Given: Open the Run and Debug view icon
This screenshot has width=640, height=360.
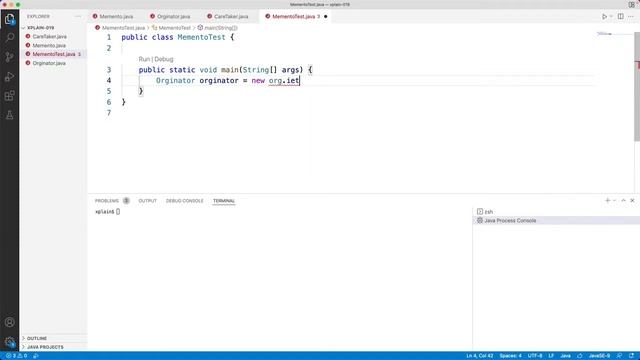Looking at the screenshot, I should pyautogui.click(x=9, y=77).
